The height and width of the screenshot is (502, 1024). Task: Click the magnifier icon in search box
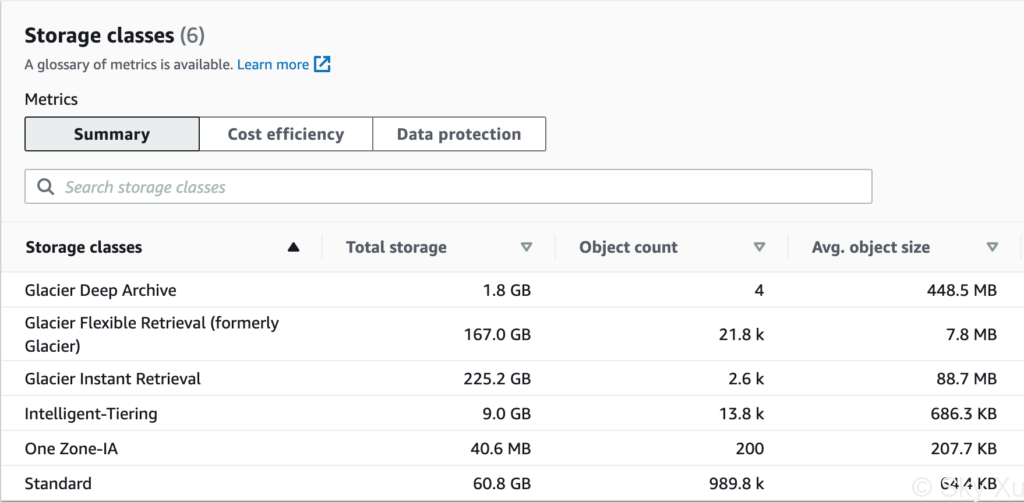(45, 187)
